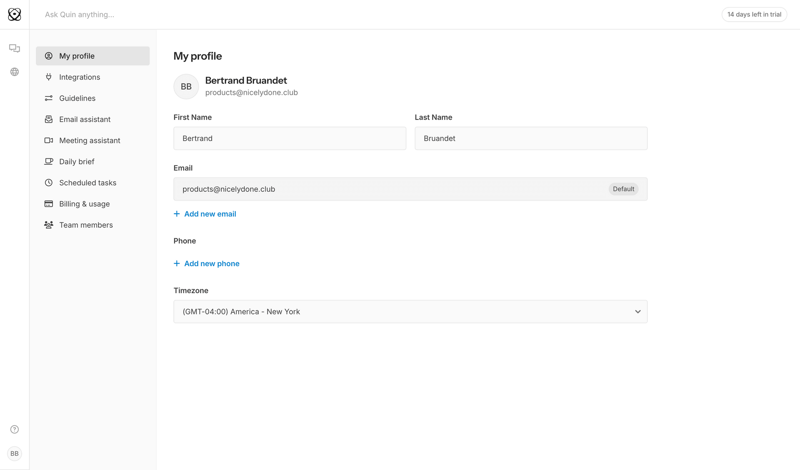Select Daily brief in the sidebar
The height and width of the screenshot is (470, 800).
point(76,161)
